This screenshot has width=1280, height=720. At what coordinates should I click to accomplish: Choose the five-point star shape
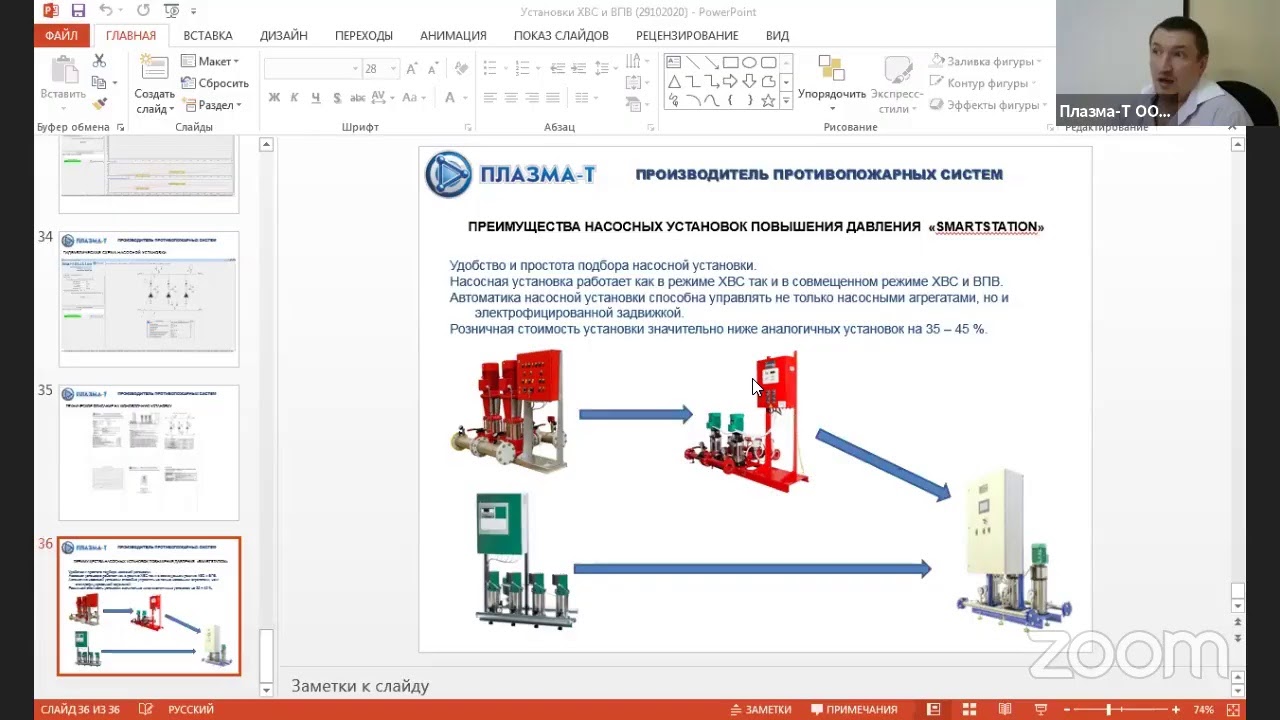[768, 100]
